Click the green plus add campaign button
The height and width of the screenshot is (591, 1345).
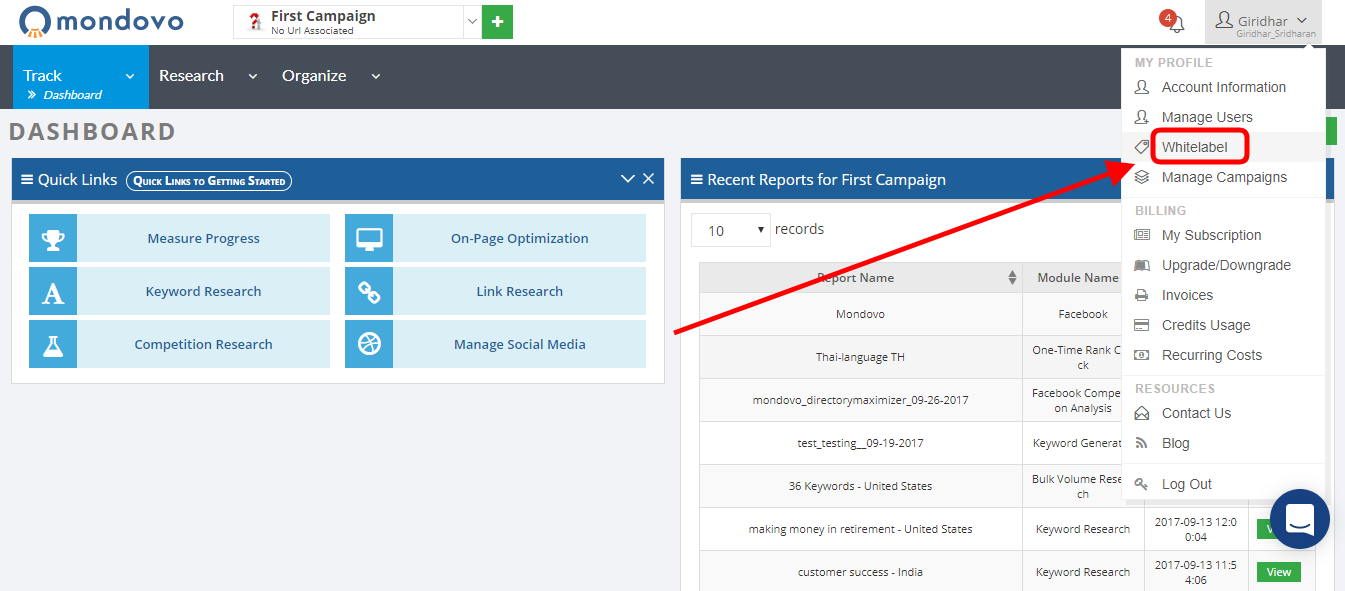tap(497, 22)
